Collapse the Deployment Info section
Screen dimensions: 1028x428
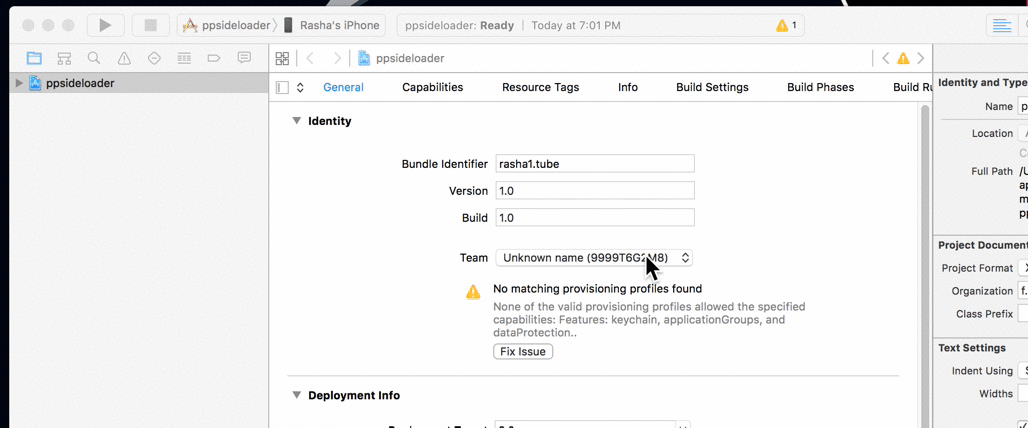pos(296,395)
